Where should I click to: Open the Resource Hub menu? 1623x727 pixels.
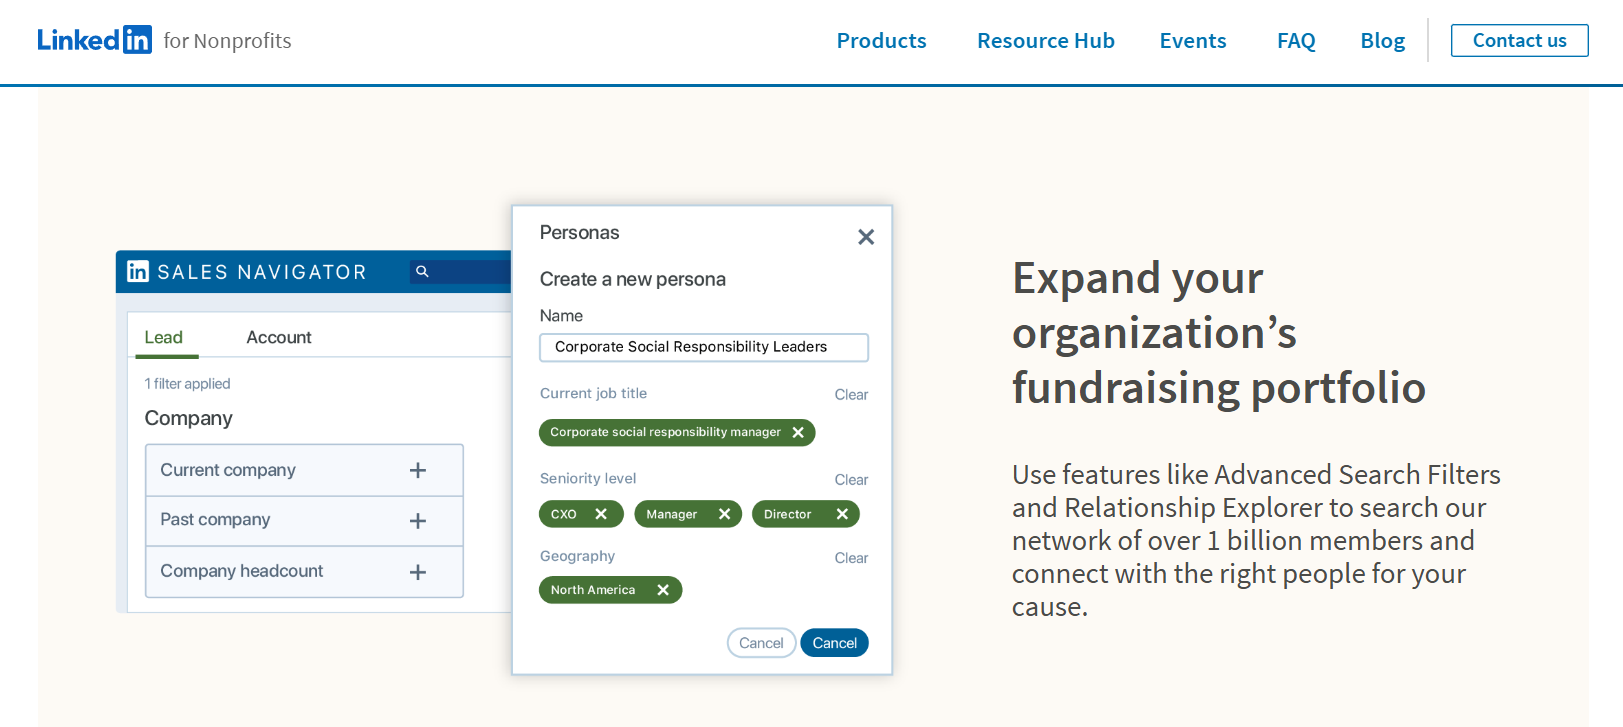coord(1045,41)
